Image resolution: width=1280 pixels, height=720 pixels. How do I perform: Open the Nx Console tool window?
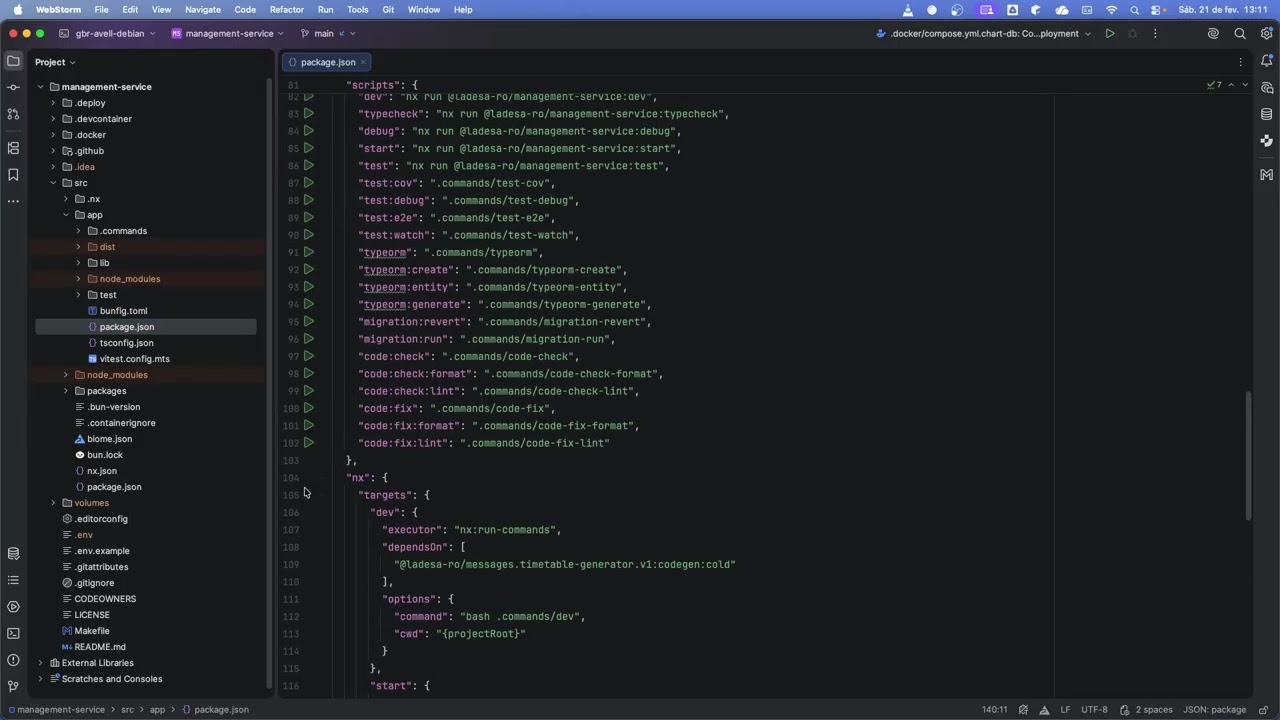1267,141
